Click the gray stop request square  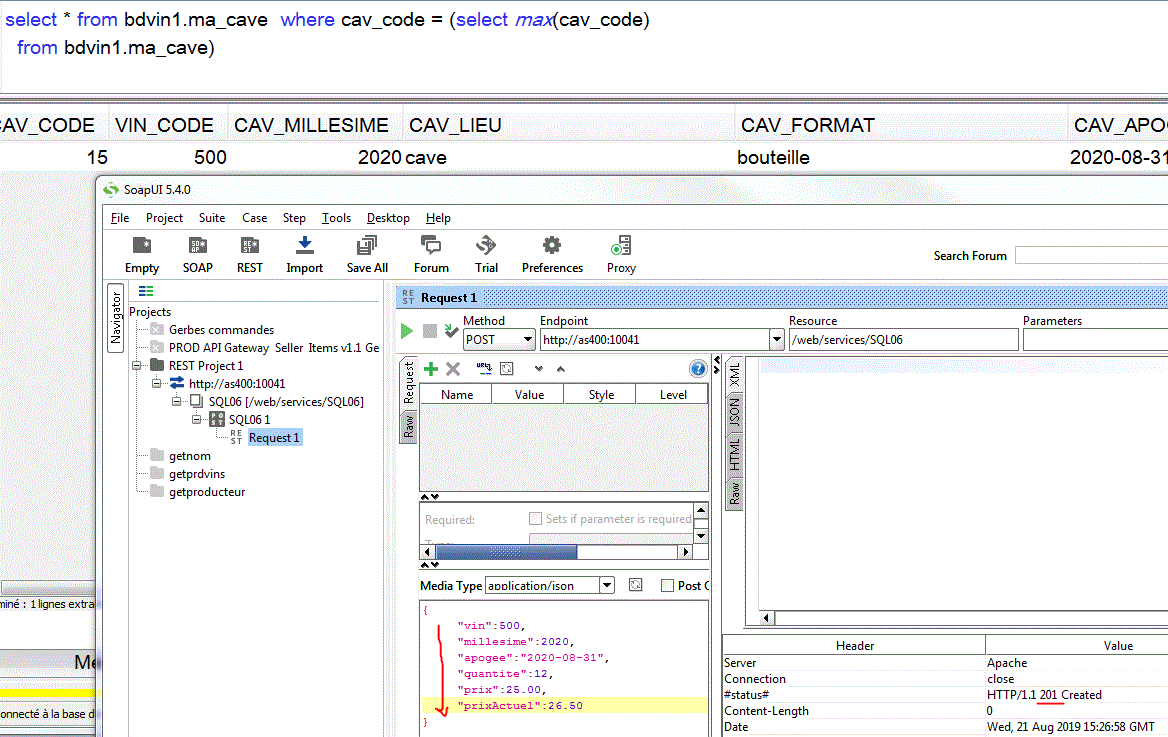pyautogui.click(x=430, y=331)
